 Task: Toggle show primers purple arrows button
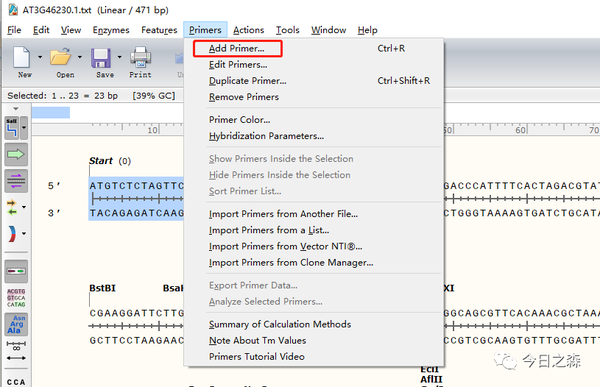(16, 180)
